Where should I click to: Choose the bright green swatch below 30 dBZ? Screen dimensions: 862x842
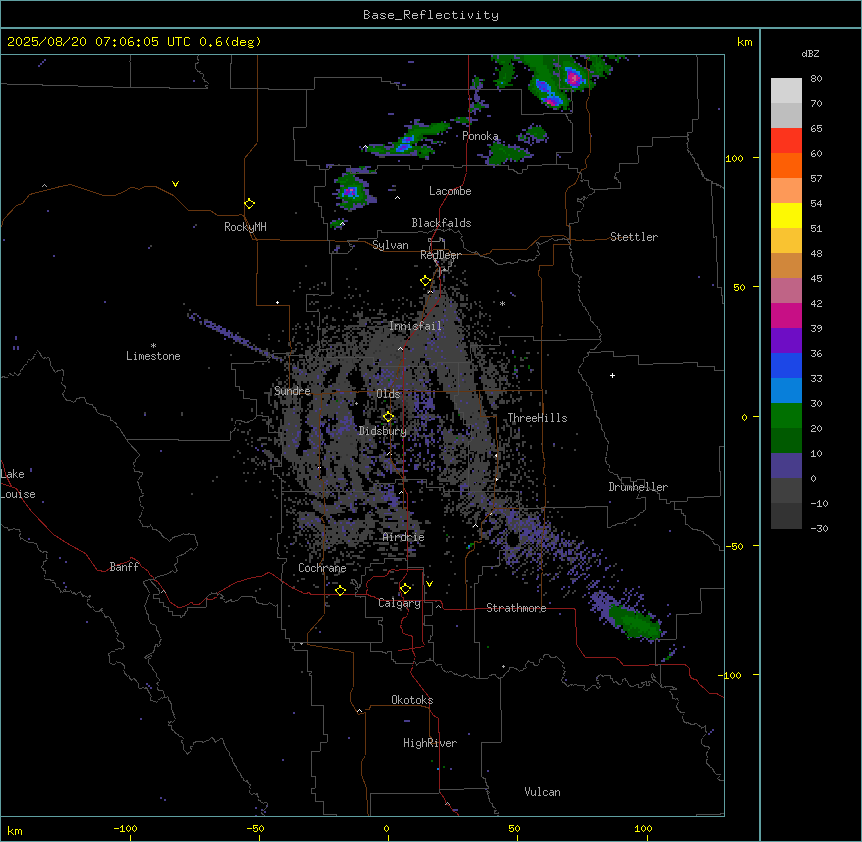point(786,416)
